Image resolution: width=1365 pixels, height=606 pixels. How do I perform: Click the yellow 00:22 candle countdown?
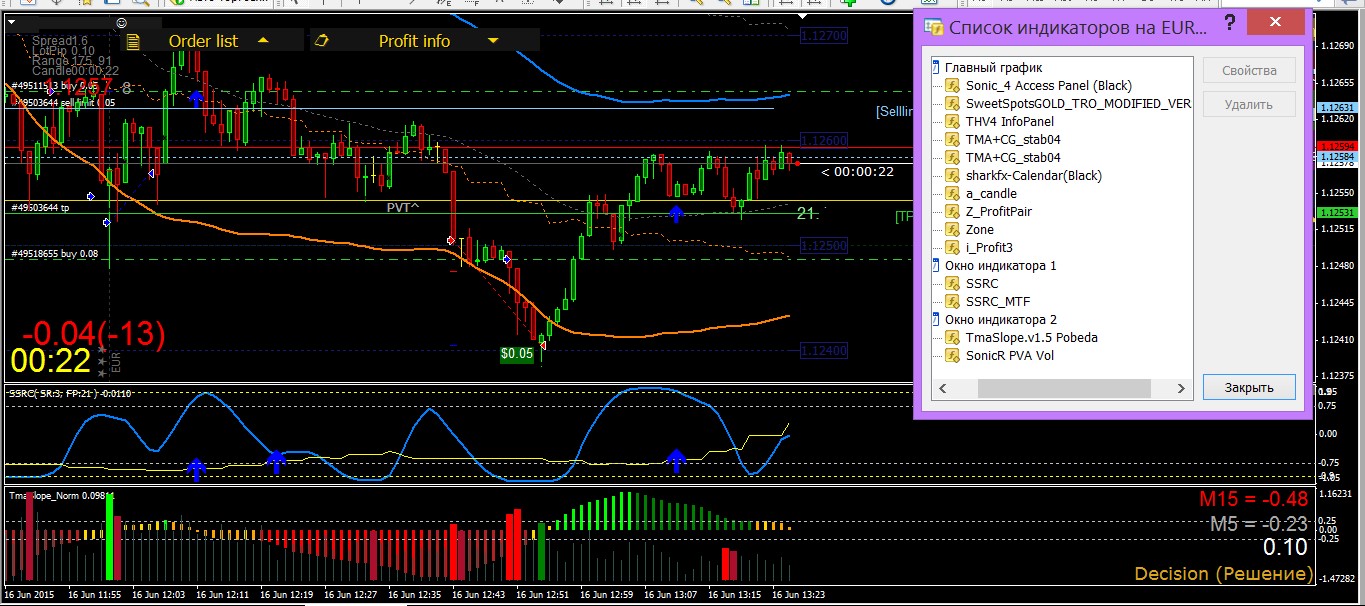[51, 361]
